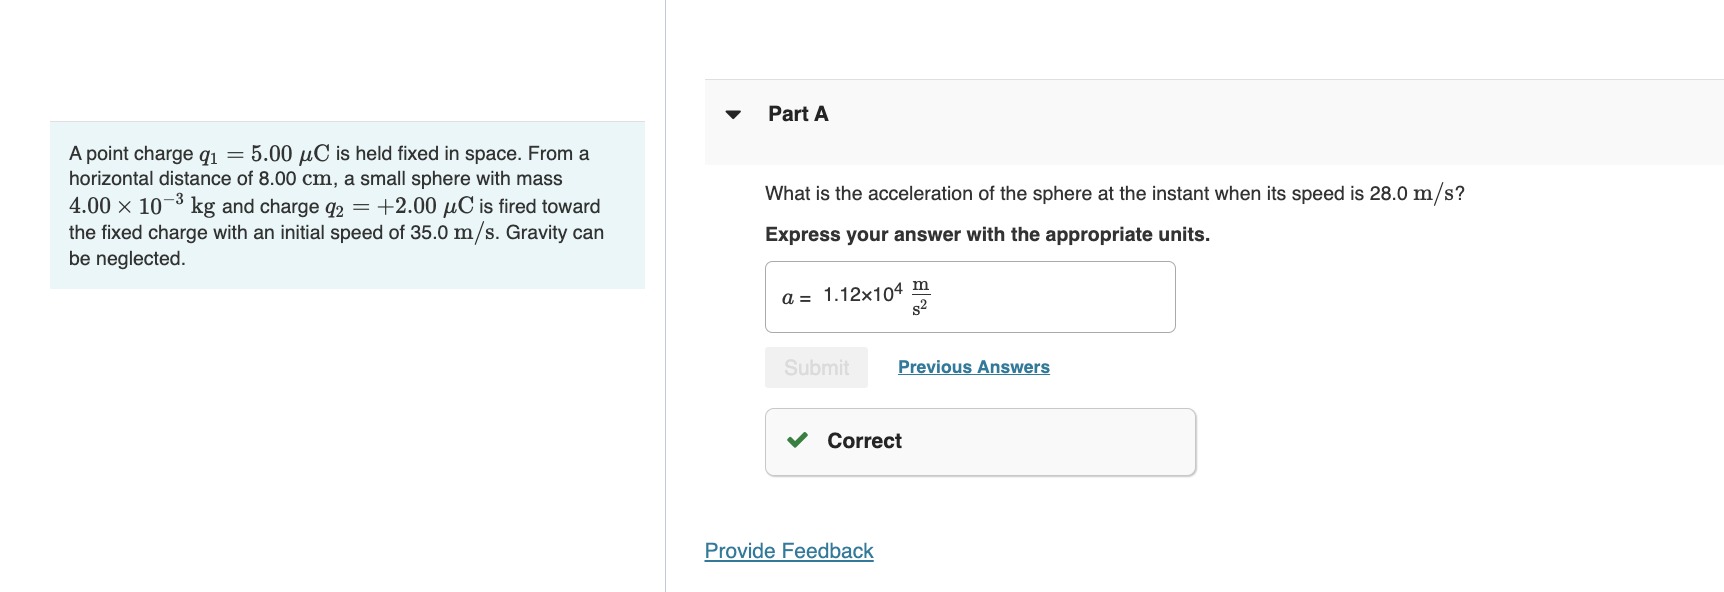This screenshot has height=592, width=1724.
Task: Click the Submit button
Action: pos(816,366)
